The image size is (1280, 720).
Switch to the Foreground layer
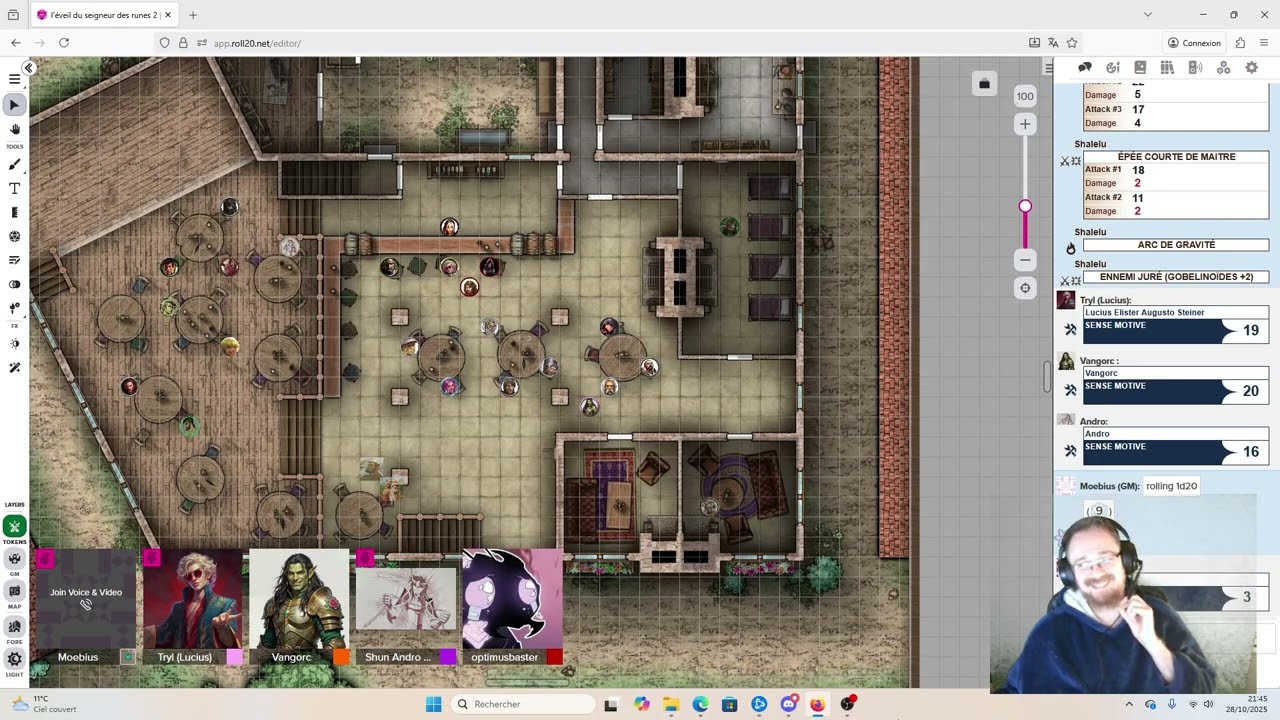(15, 626)
